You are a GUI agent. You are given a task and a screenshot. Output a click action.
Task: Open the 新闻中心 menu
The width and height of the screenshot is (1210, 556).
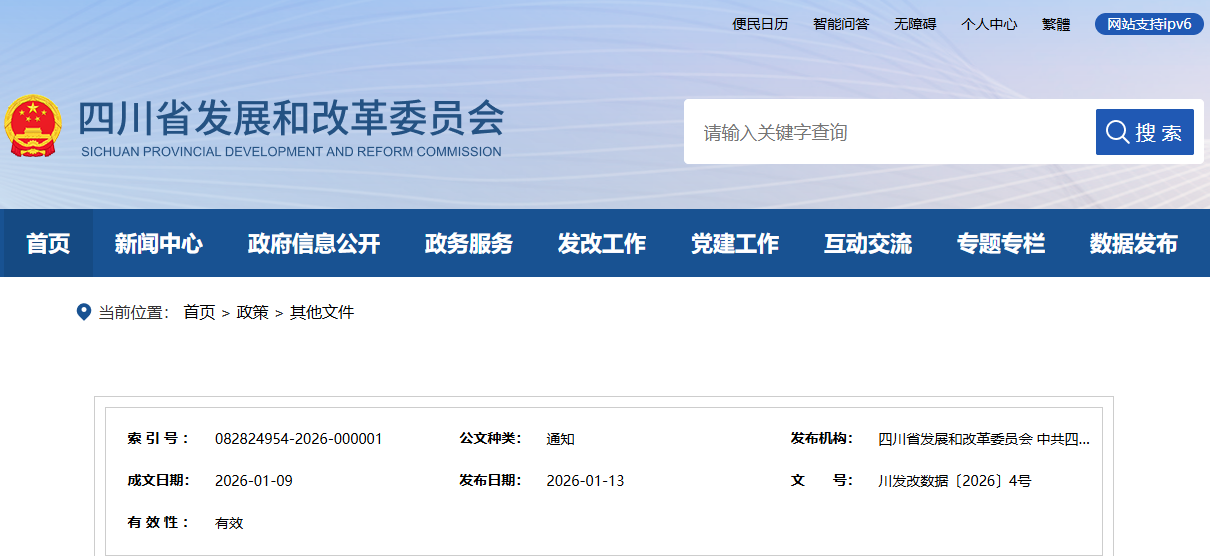click(158, 243)
